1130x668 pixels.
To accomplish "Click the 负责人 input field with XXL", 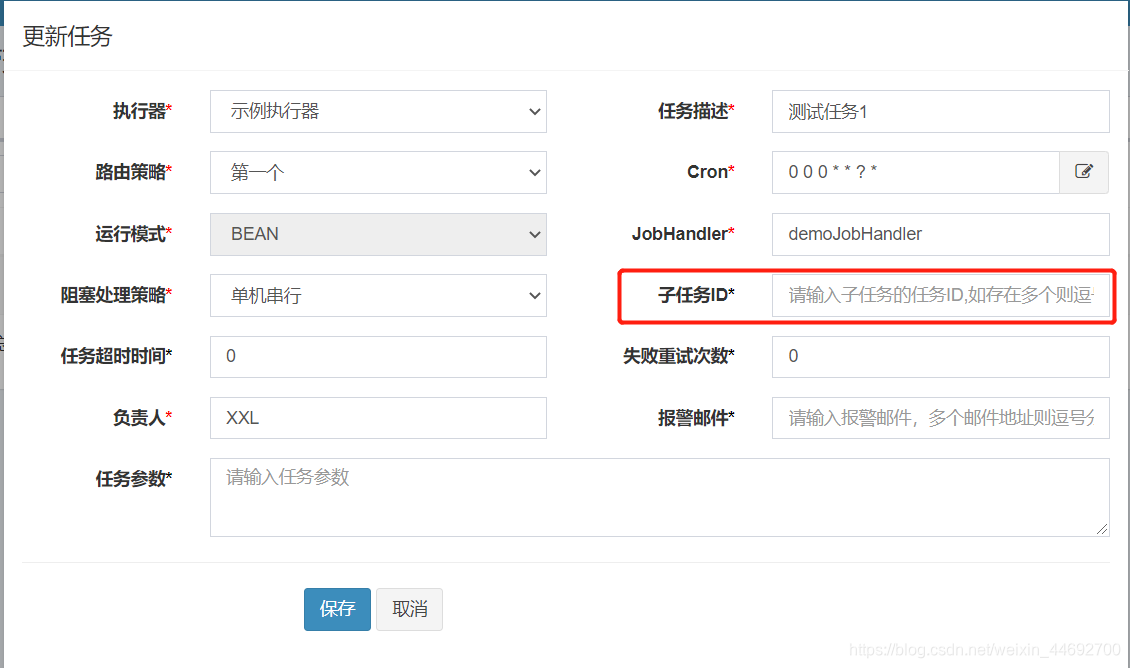I will (378, 418).
